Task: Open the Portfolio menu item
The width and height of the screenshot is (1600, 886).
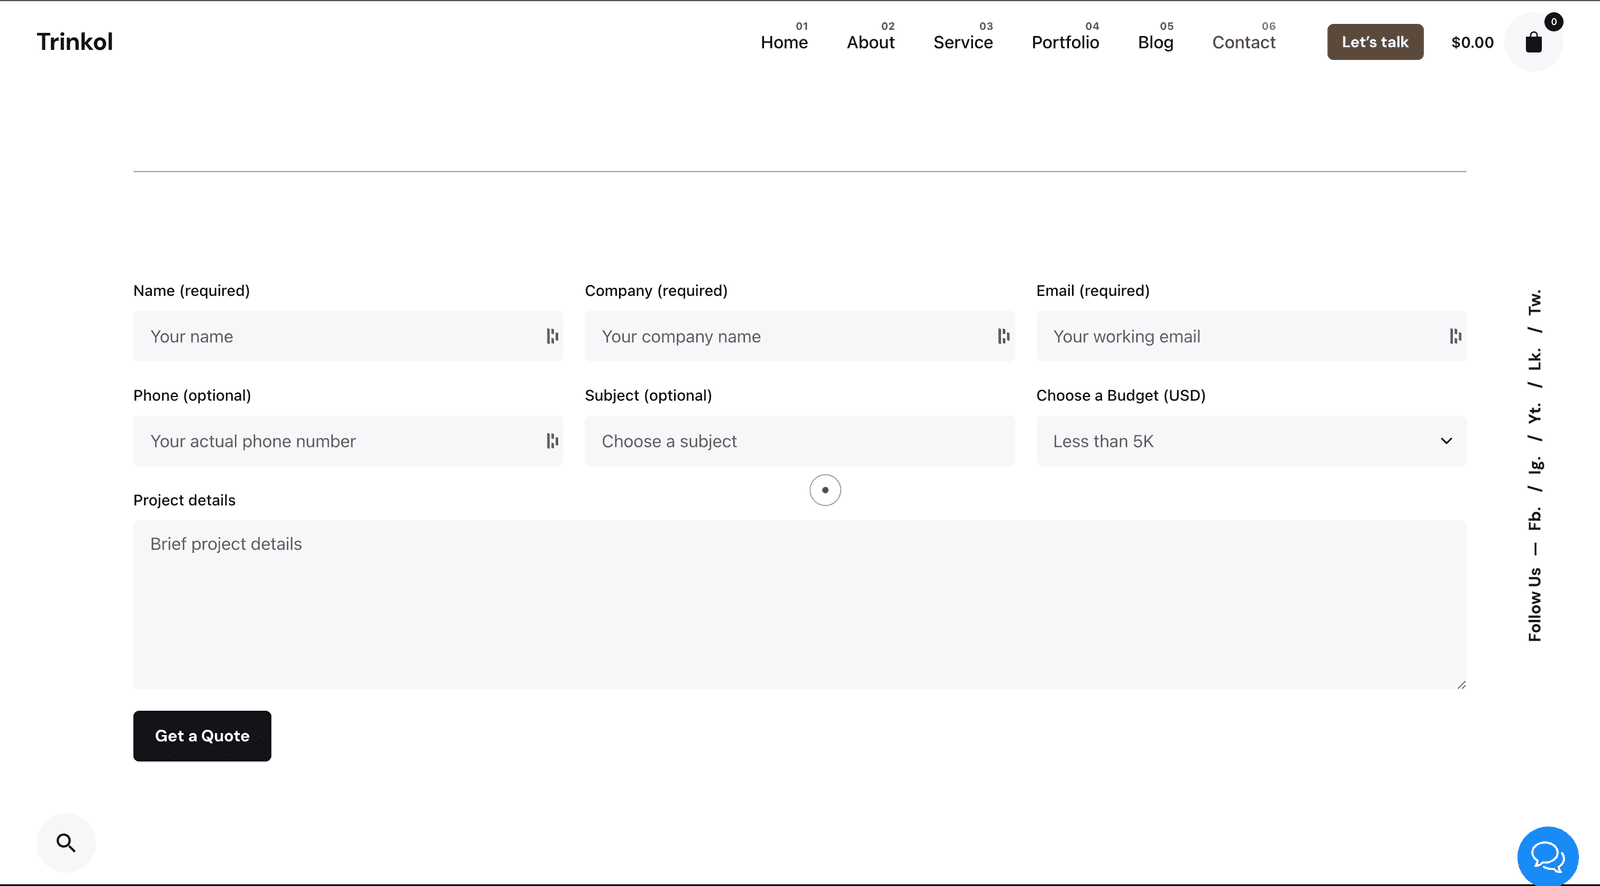Action: pyautogui.click(x=1065, y=42)
